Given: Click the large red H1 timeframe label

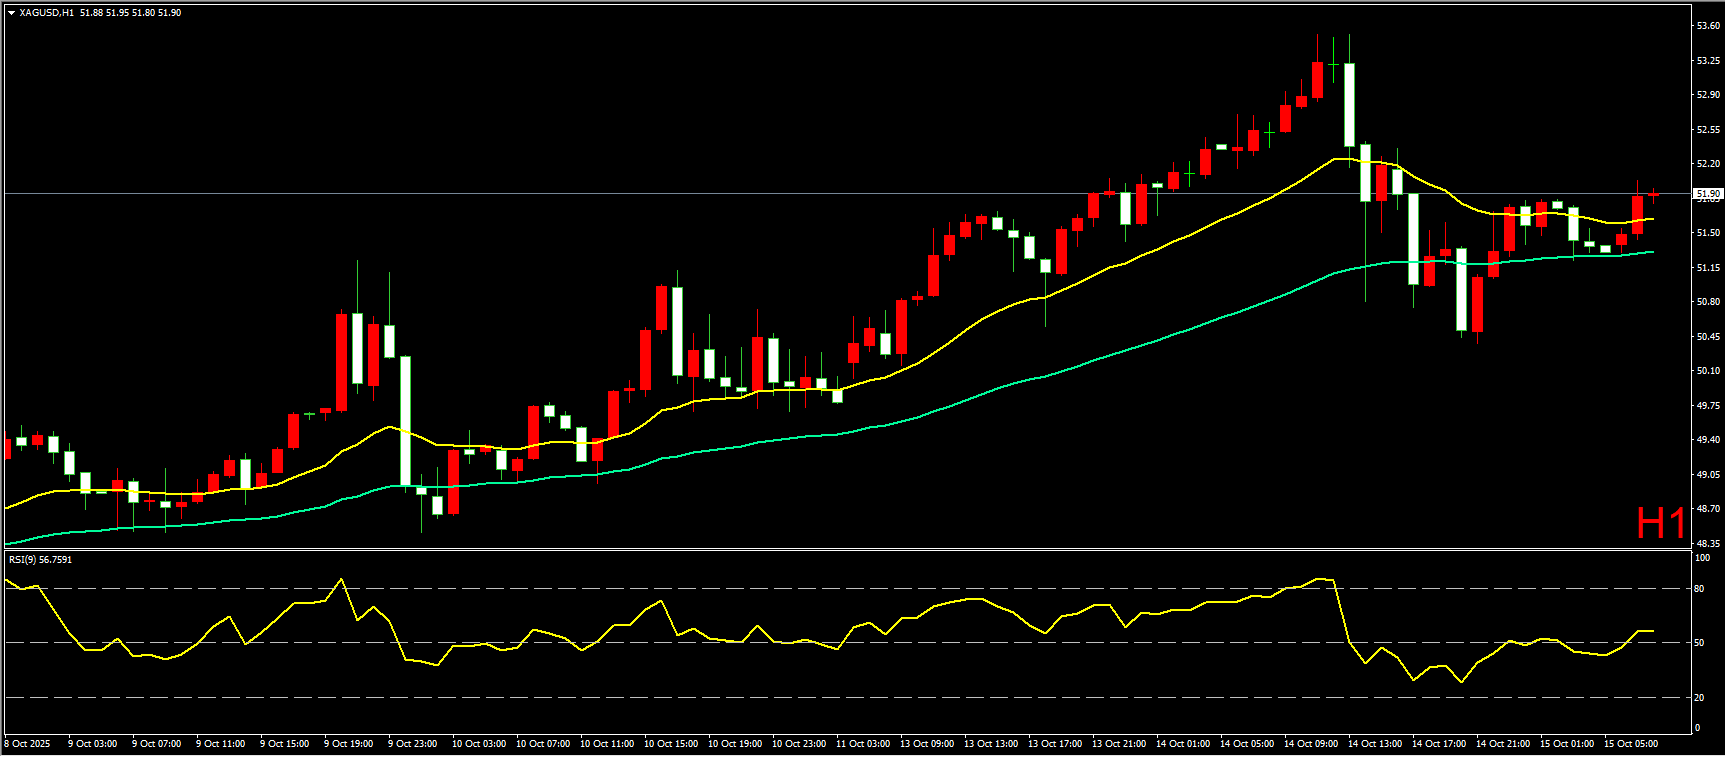Looking at the screenshot, I should pyautogui.click(x=1660, y=523).
